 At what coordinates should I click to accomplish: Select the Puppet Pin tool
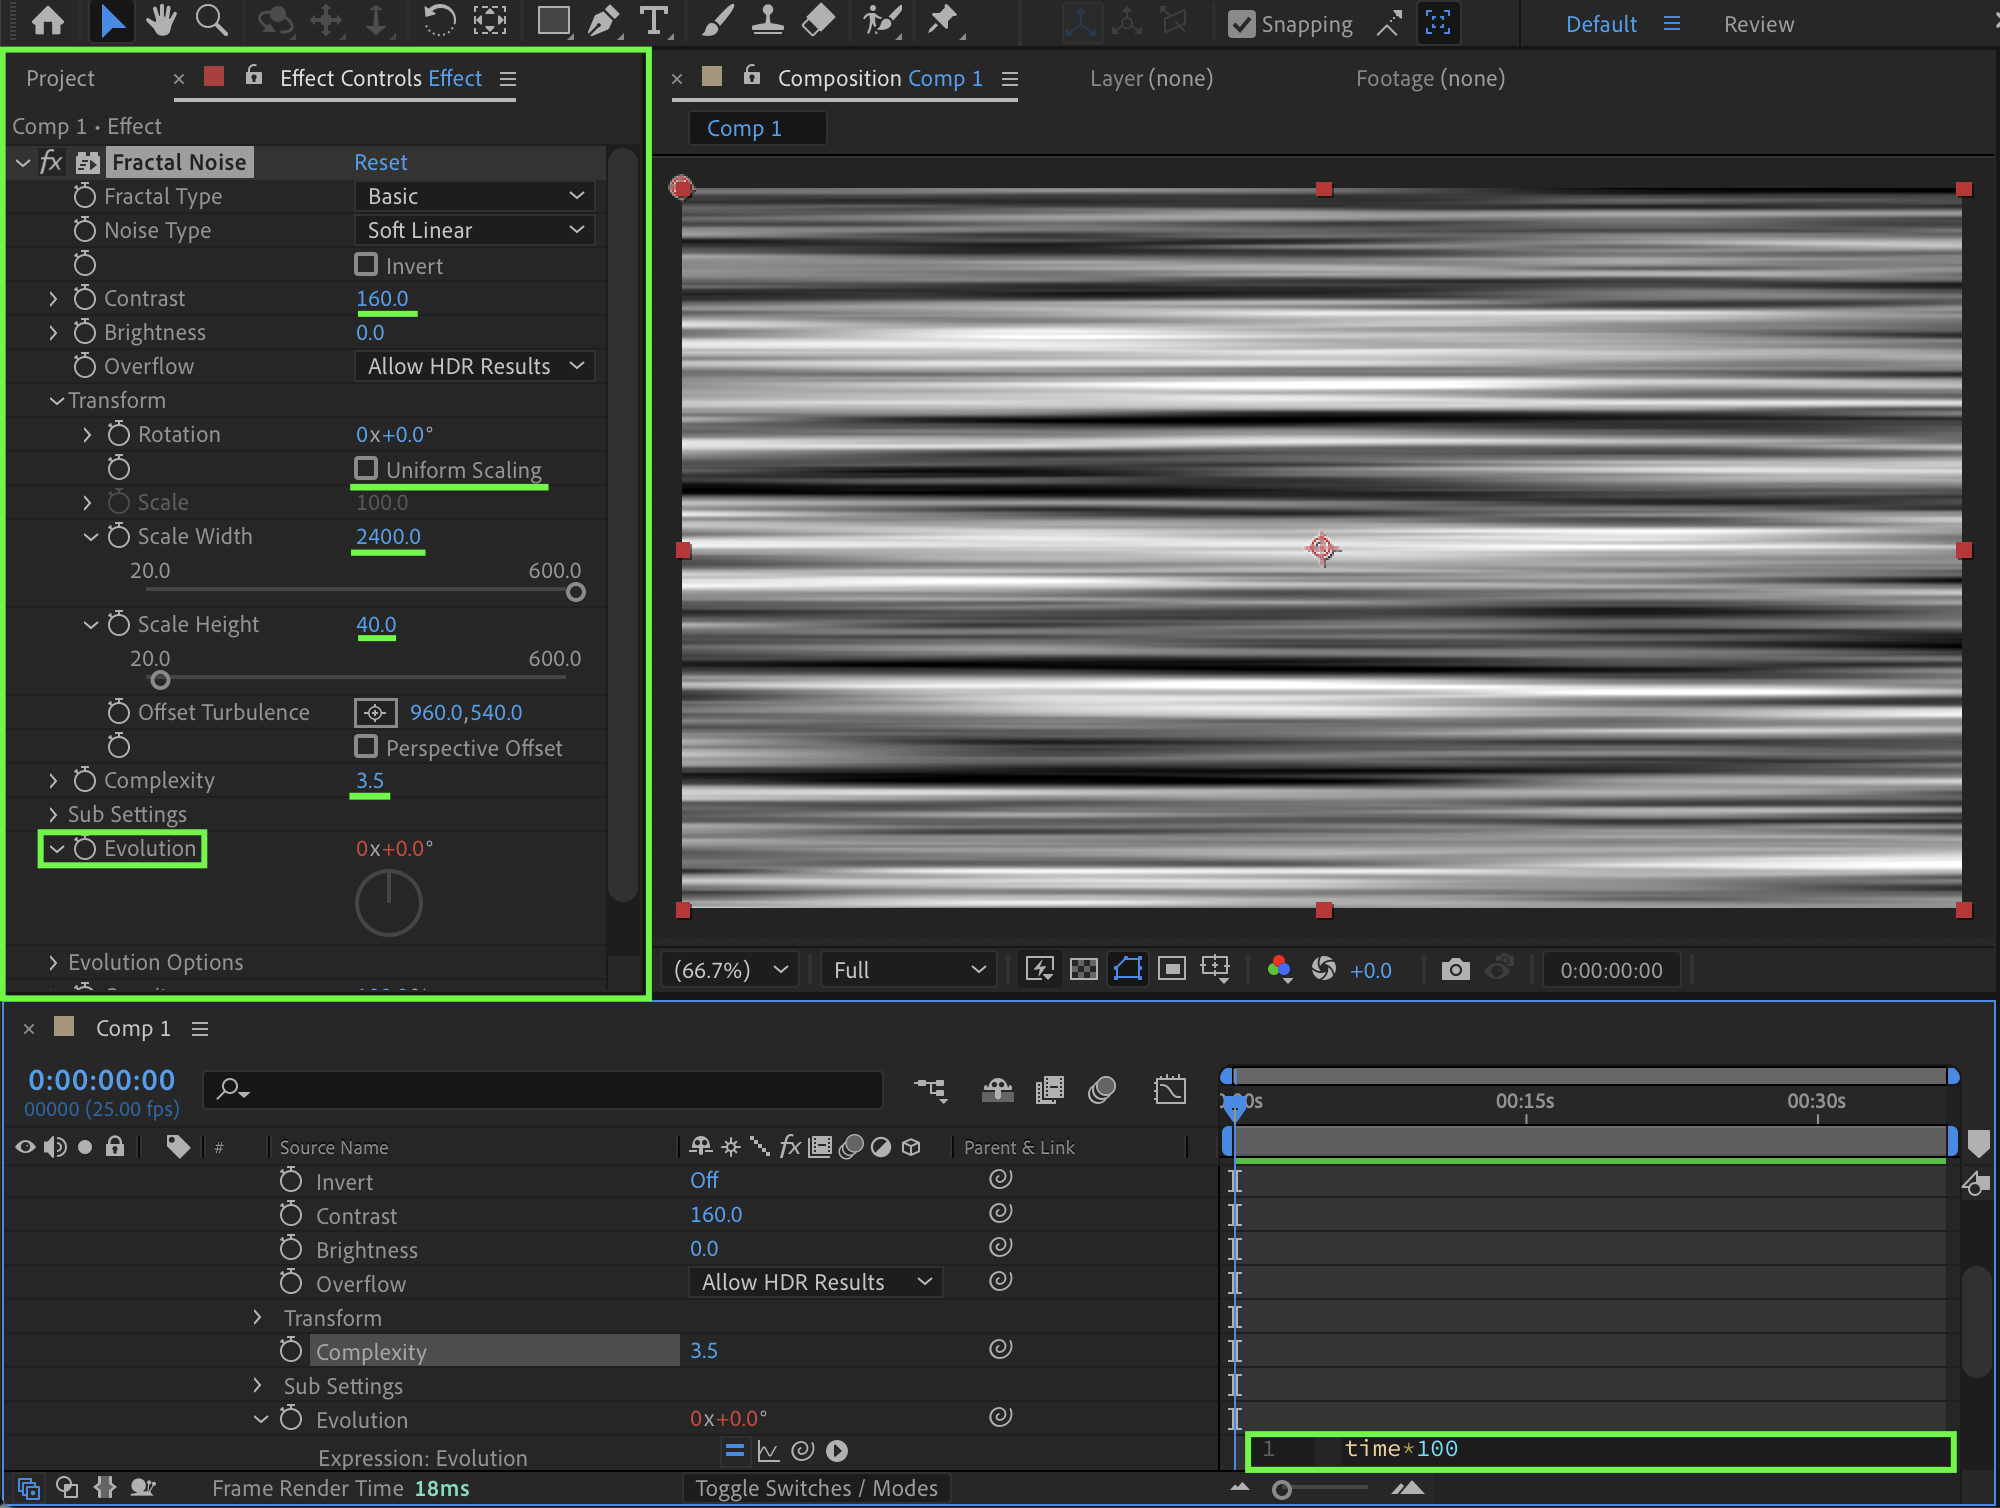(x=942, y=20)
